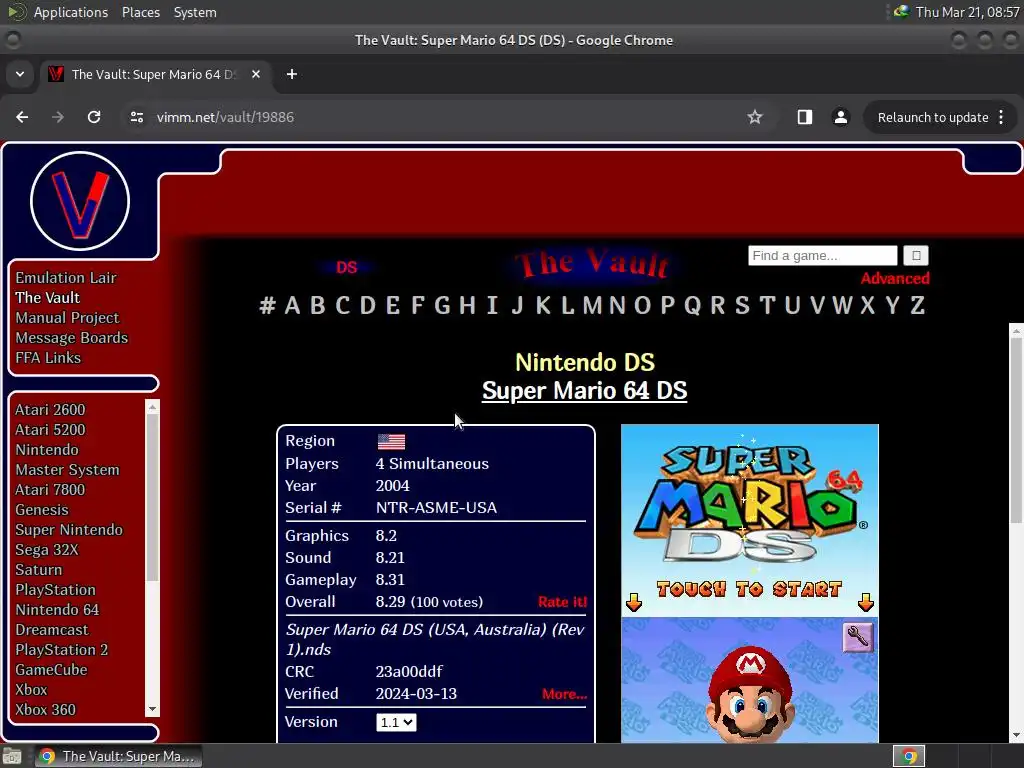Select The Vault taskbar window button

(118, 757)
